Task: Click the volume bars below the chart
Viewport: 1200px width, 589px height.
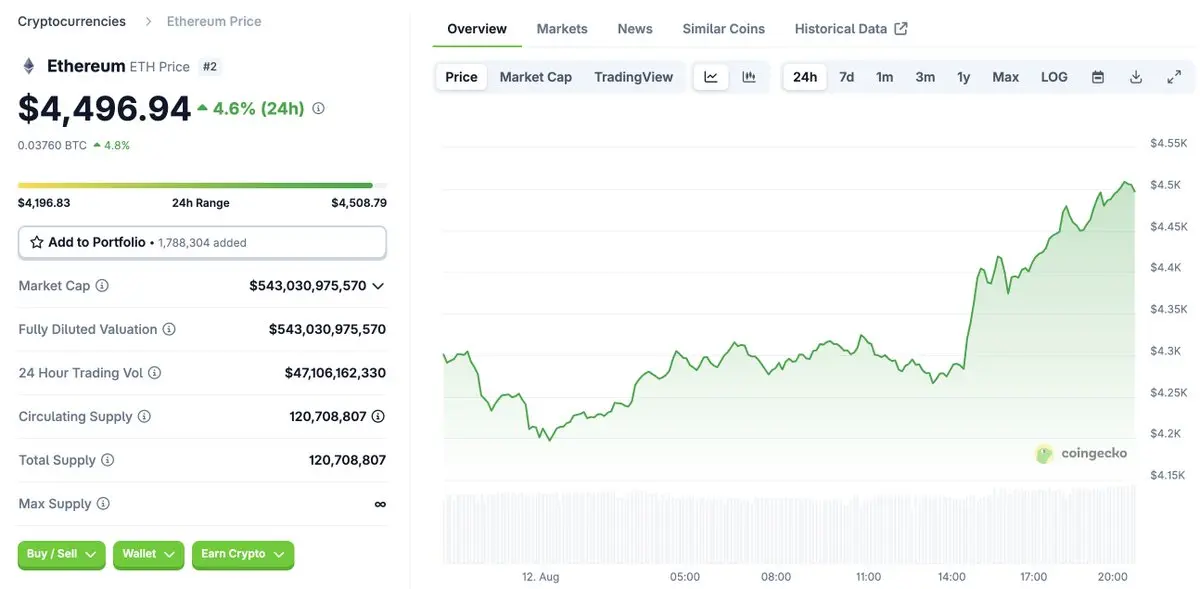Action: pos(789,524)
